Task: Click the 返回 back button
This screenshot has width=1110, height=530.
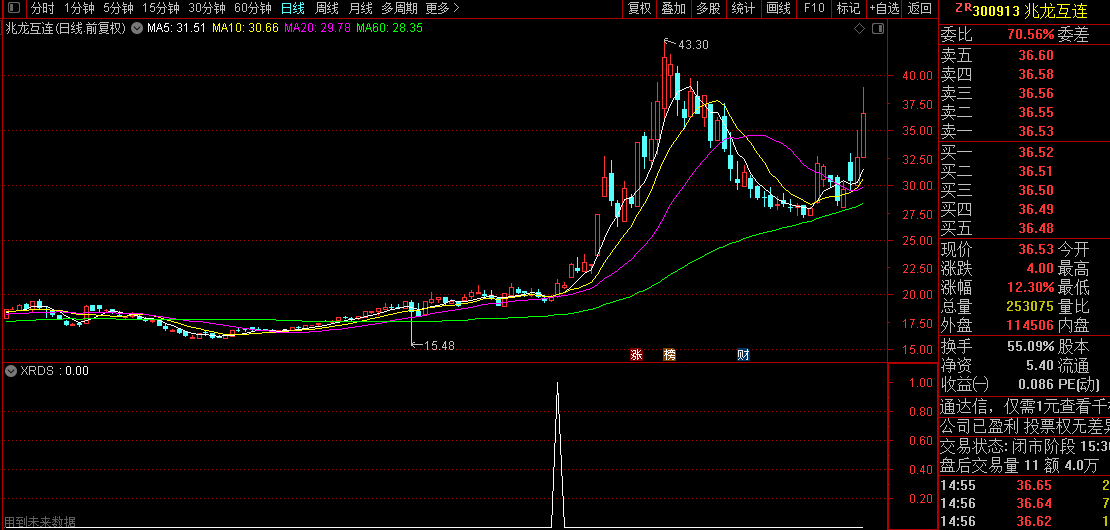Action: (919, 8)
